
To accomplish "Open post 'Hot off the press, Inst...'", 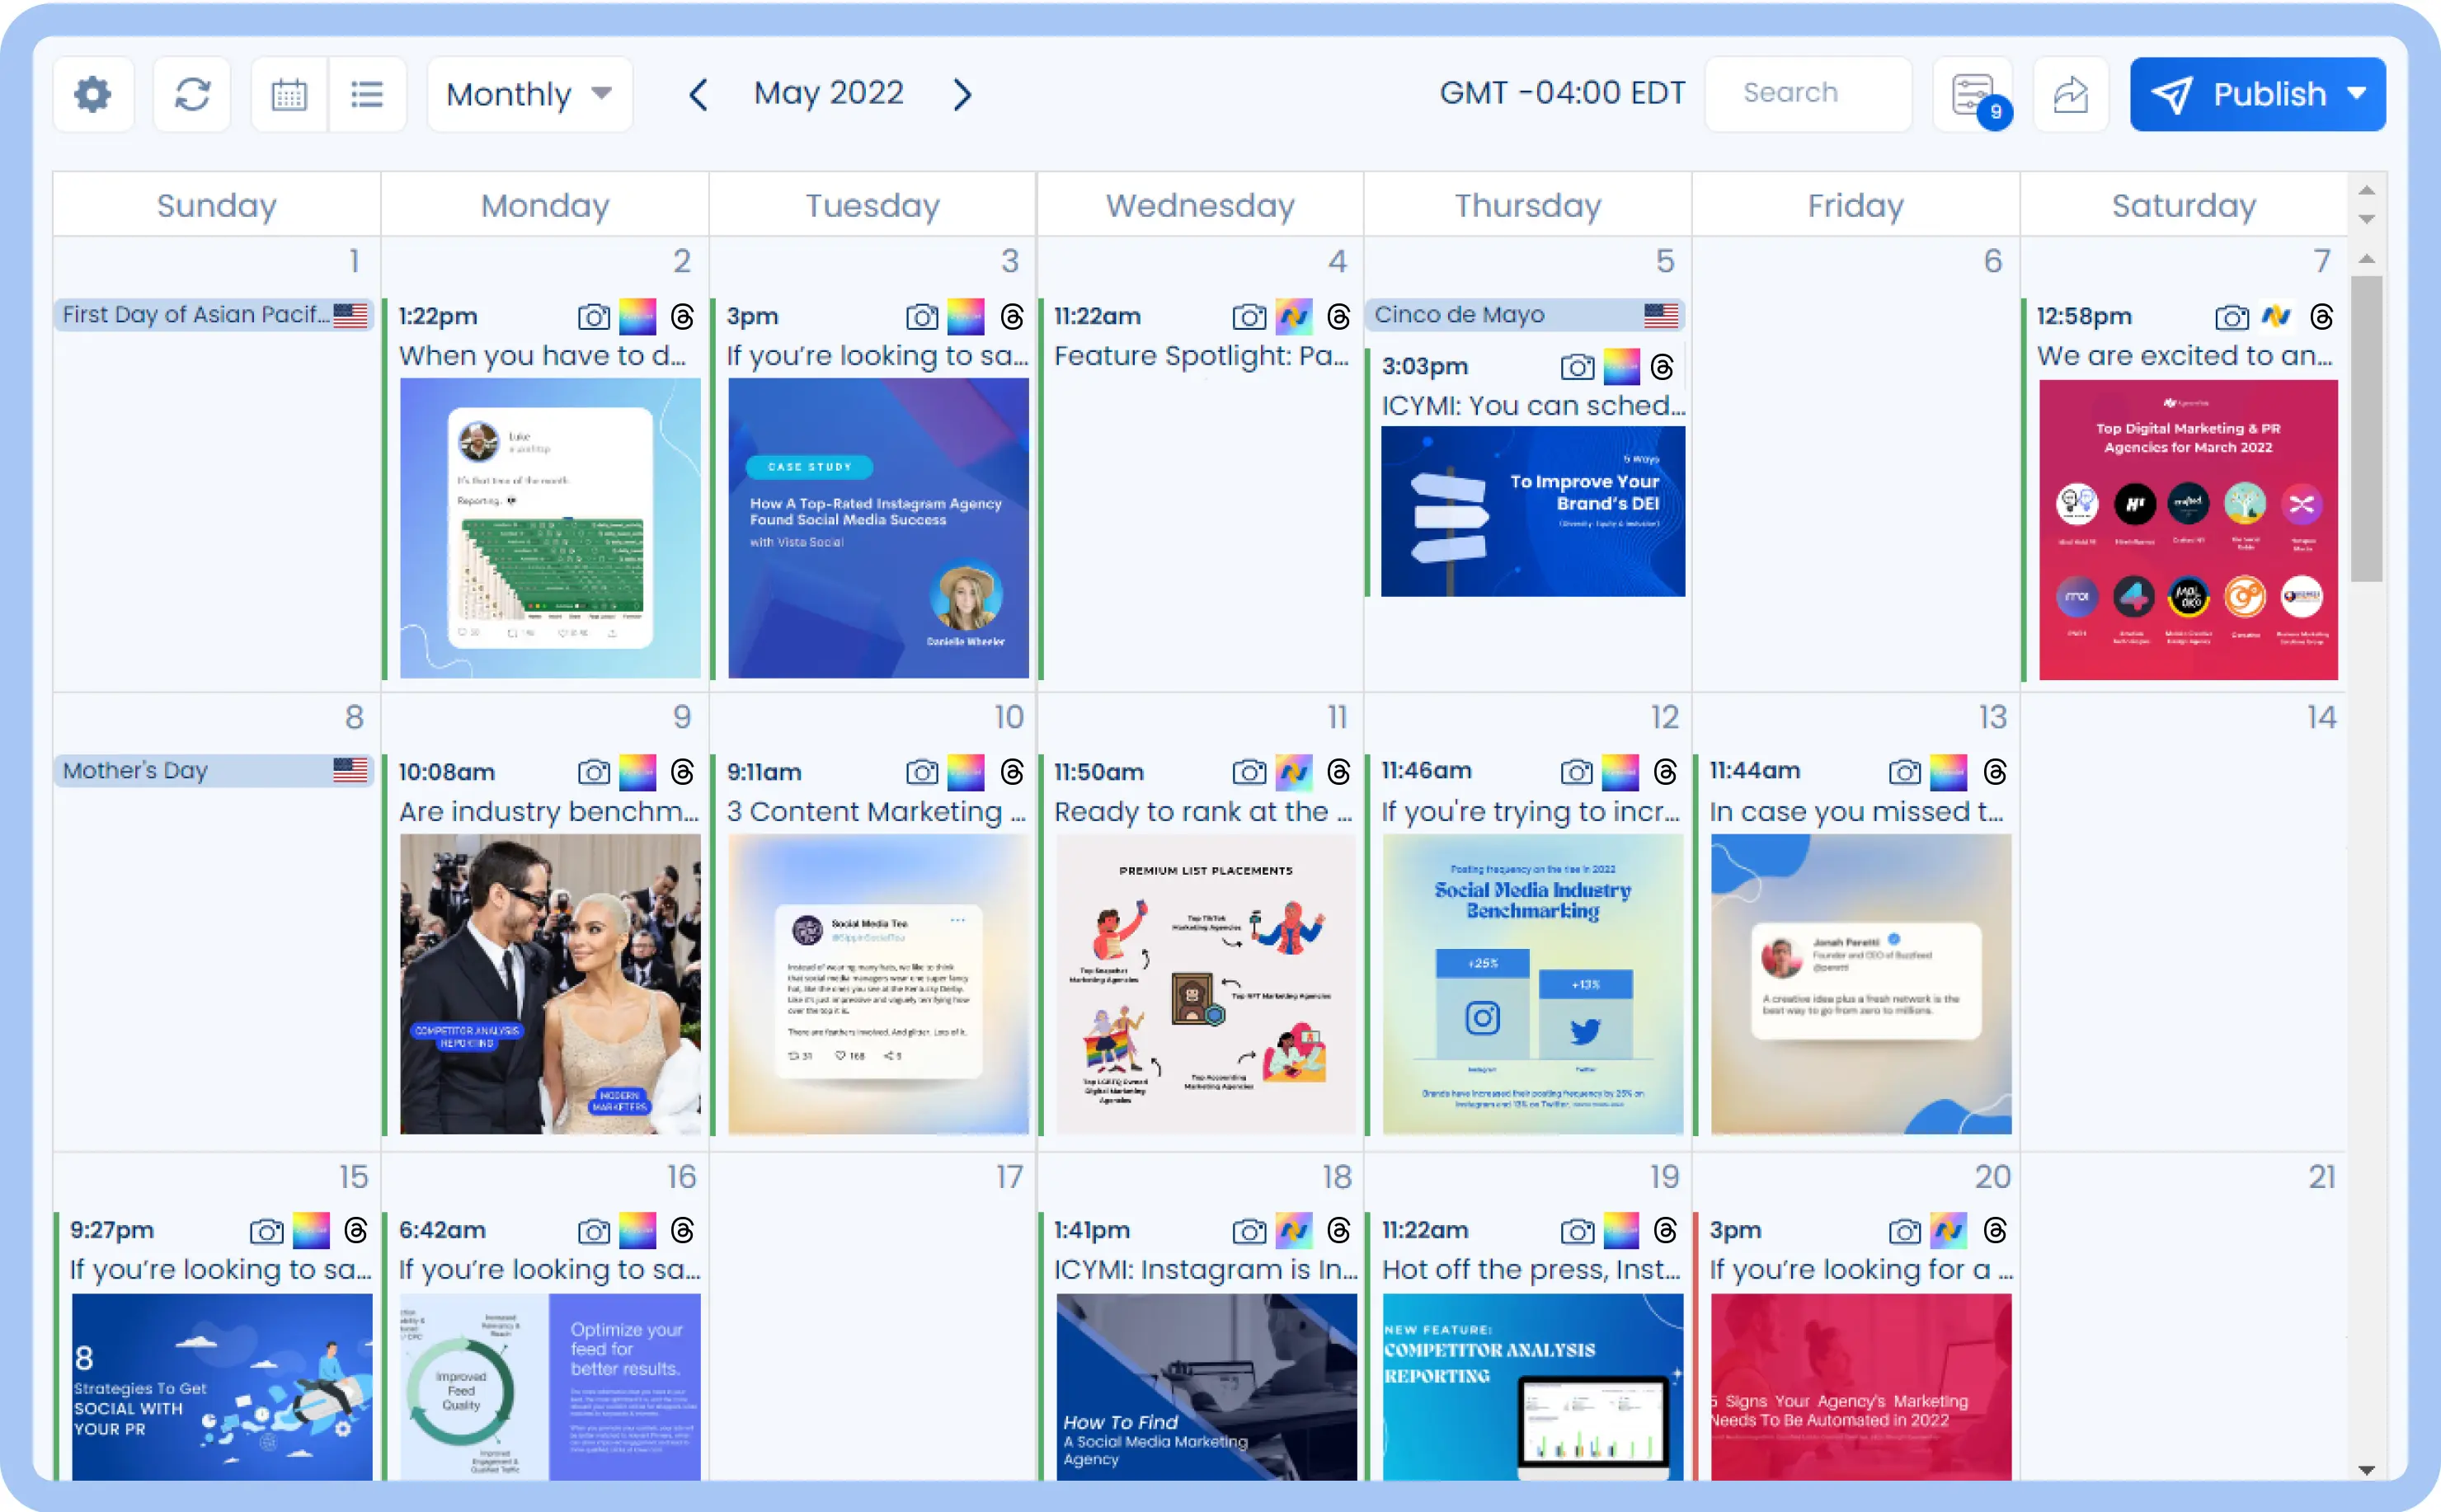I will (1531, 1270).
